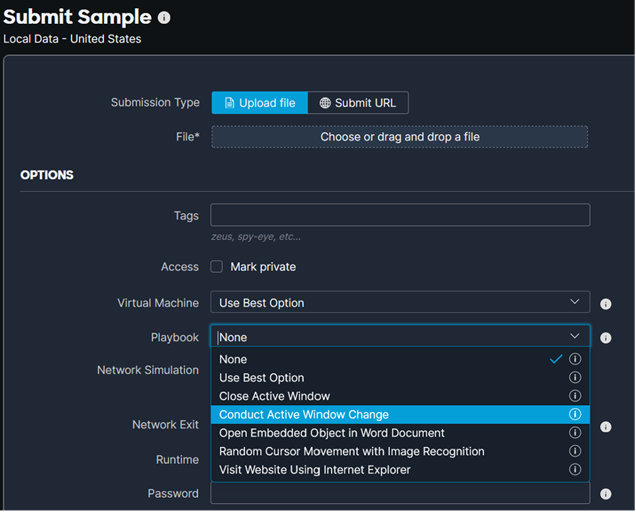
Task: Open info for None playbook option
Action: 575,359
